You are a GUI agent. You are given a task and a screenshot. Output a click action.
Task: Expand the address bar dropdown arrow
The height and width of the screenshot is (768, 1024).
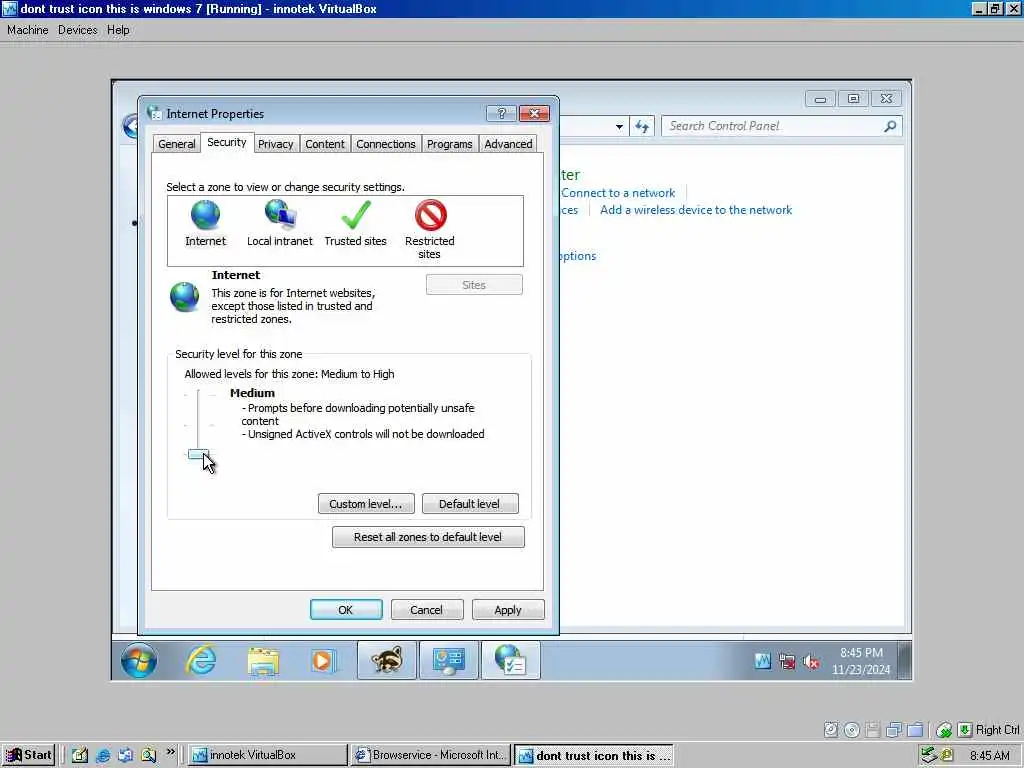619,127
